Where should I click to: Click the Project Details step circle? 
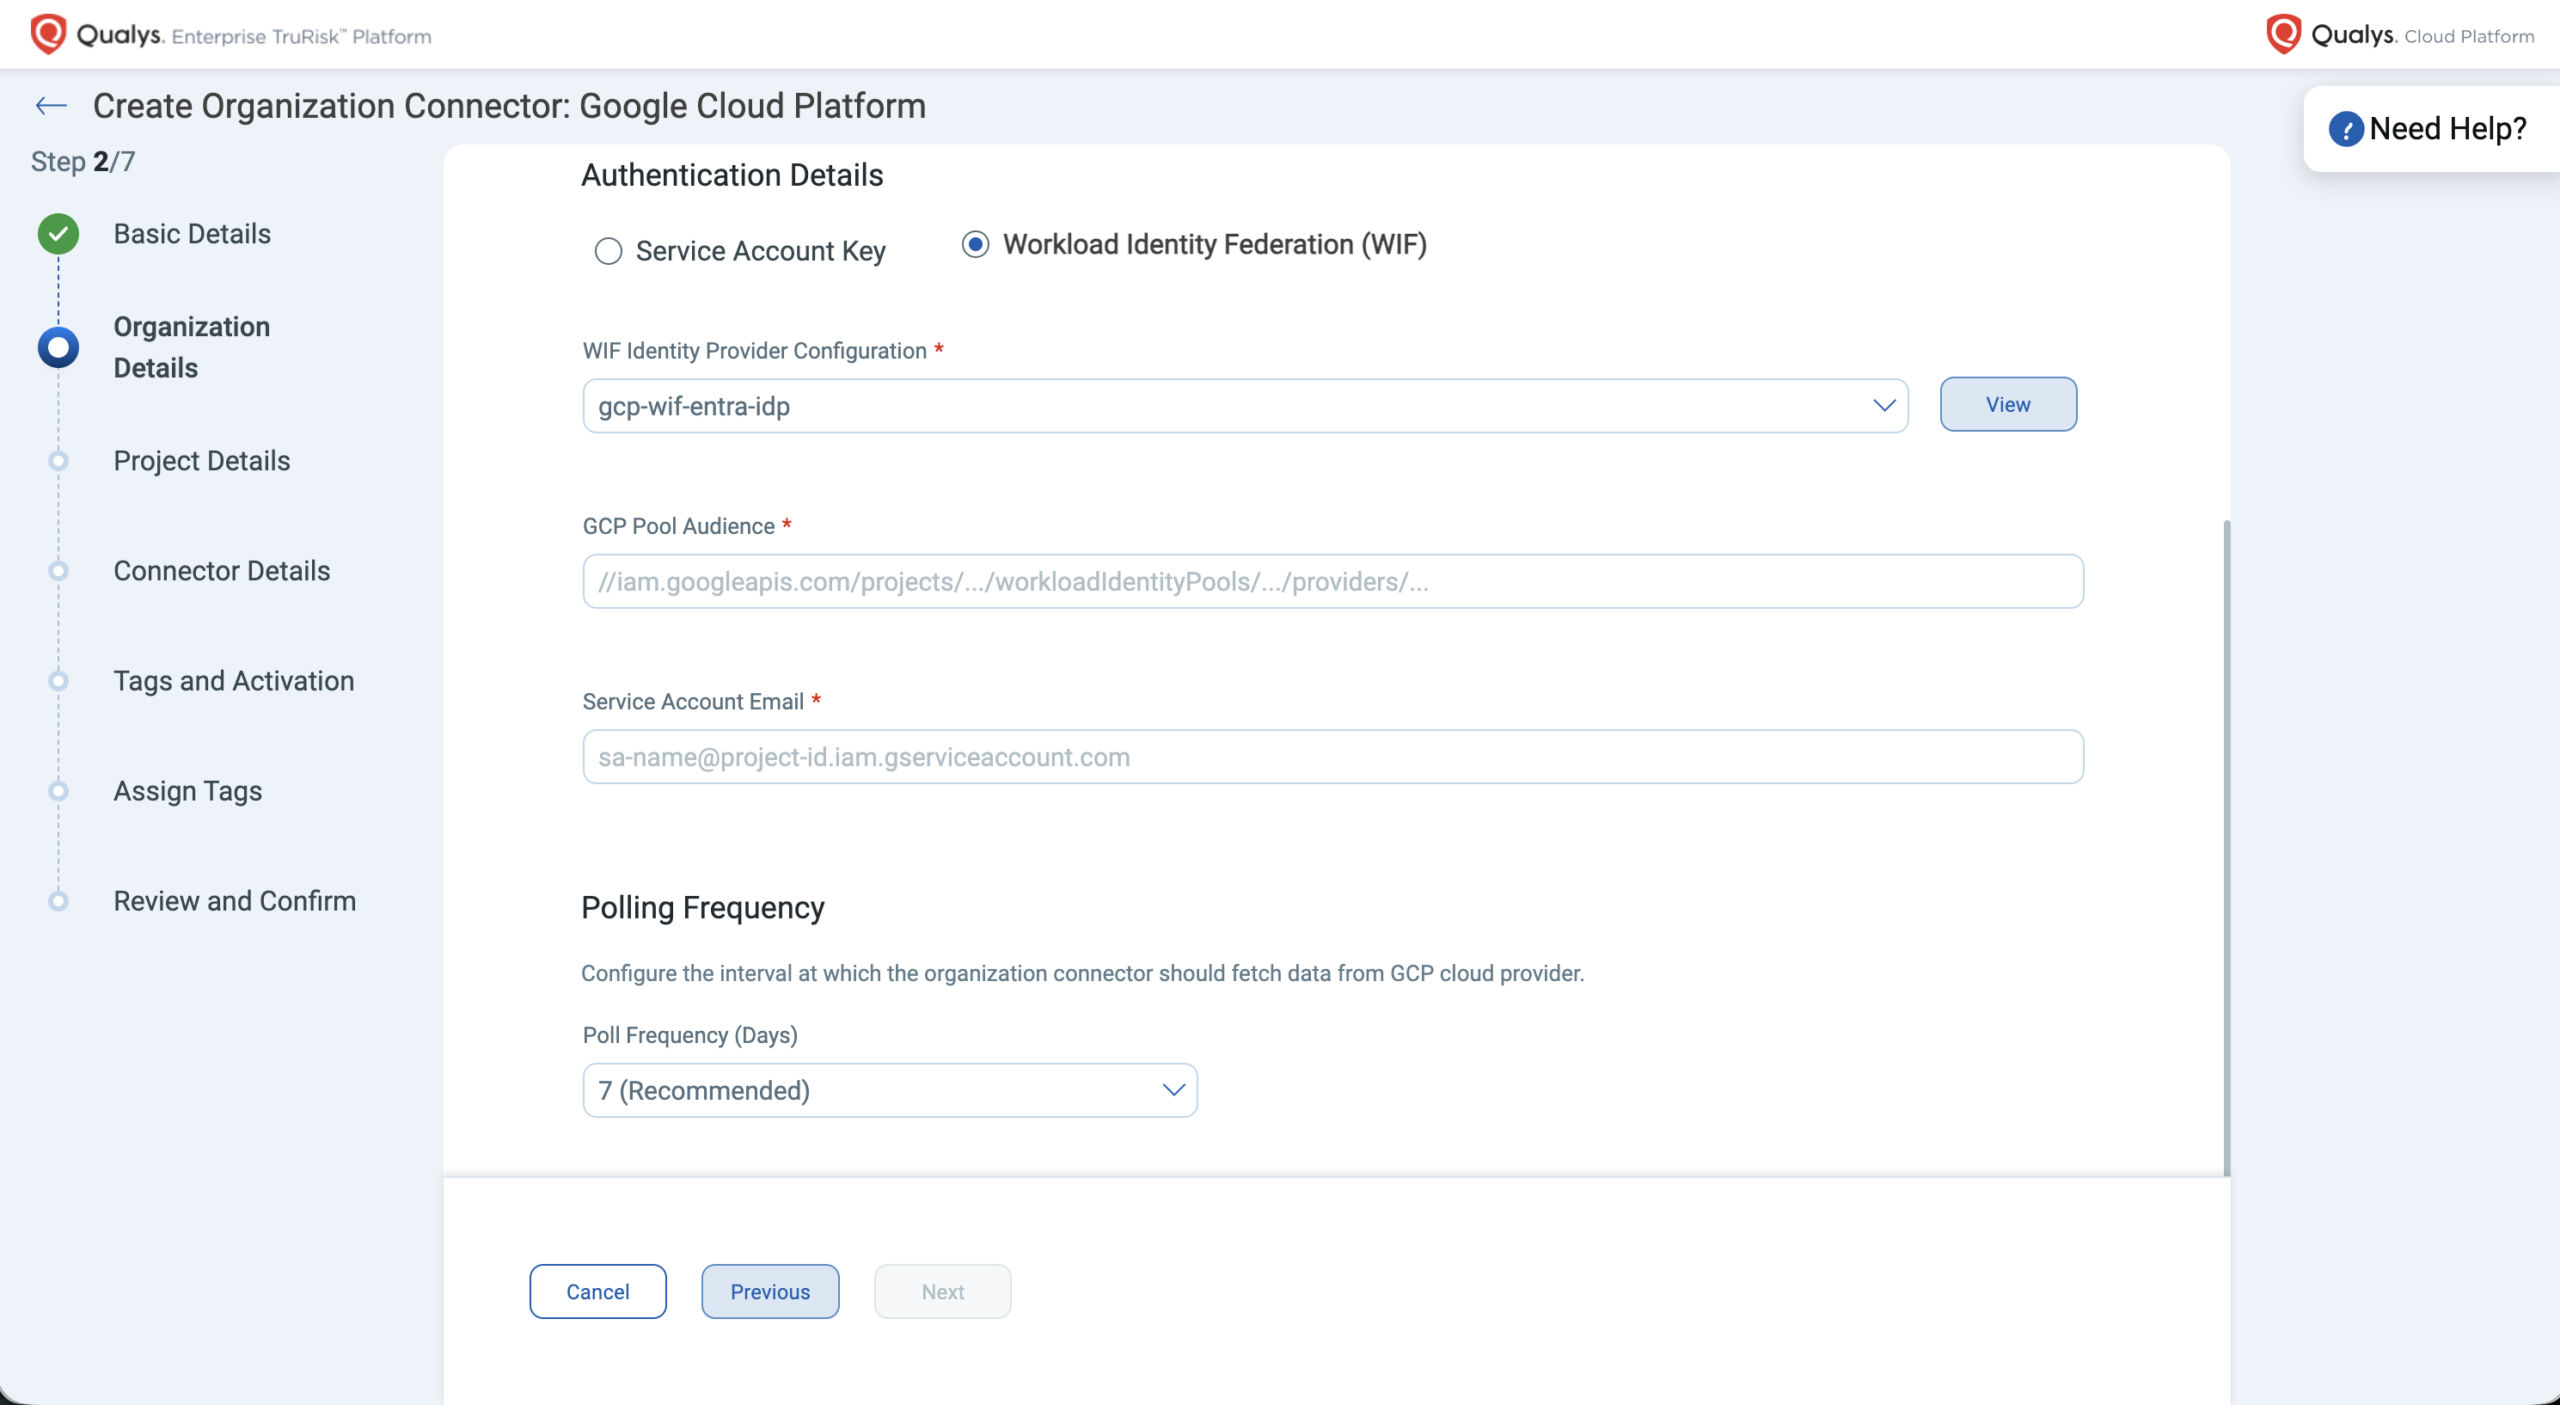(58, 461)
